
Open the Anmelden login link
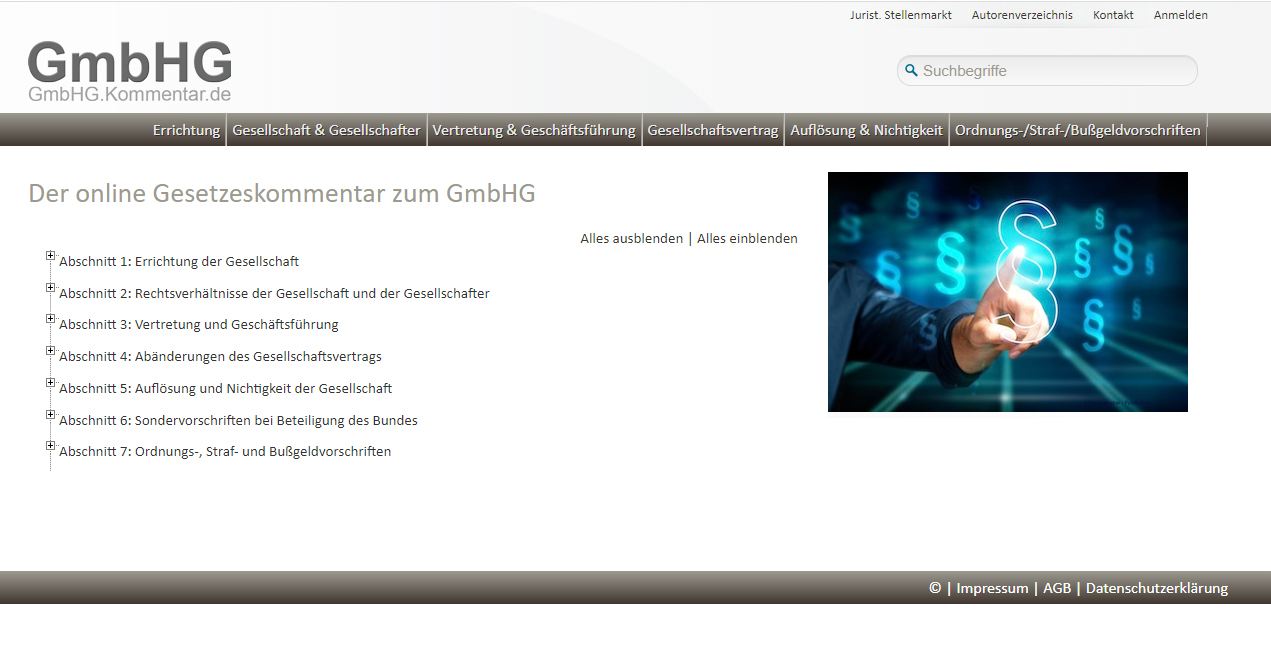(1180, 15)
